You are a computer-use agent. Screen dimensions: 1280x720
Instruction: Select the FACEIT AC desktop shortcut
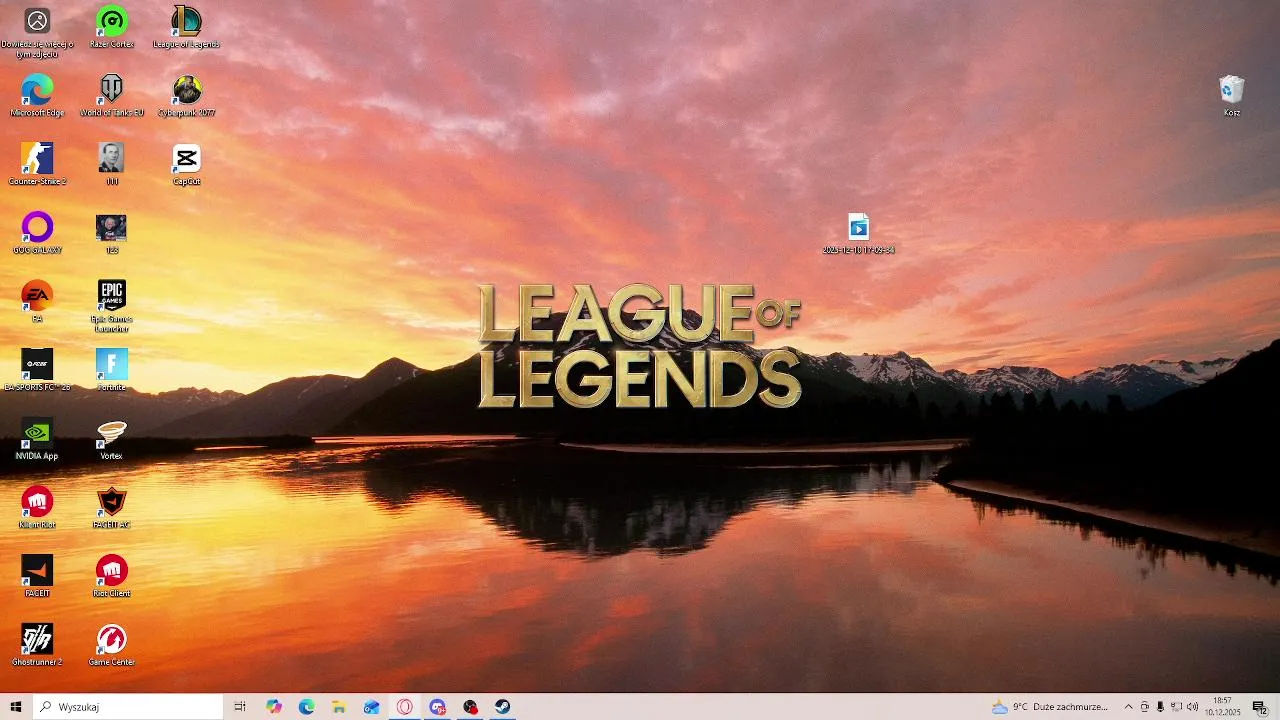click(x=112, y=507)
